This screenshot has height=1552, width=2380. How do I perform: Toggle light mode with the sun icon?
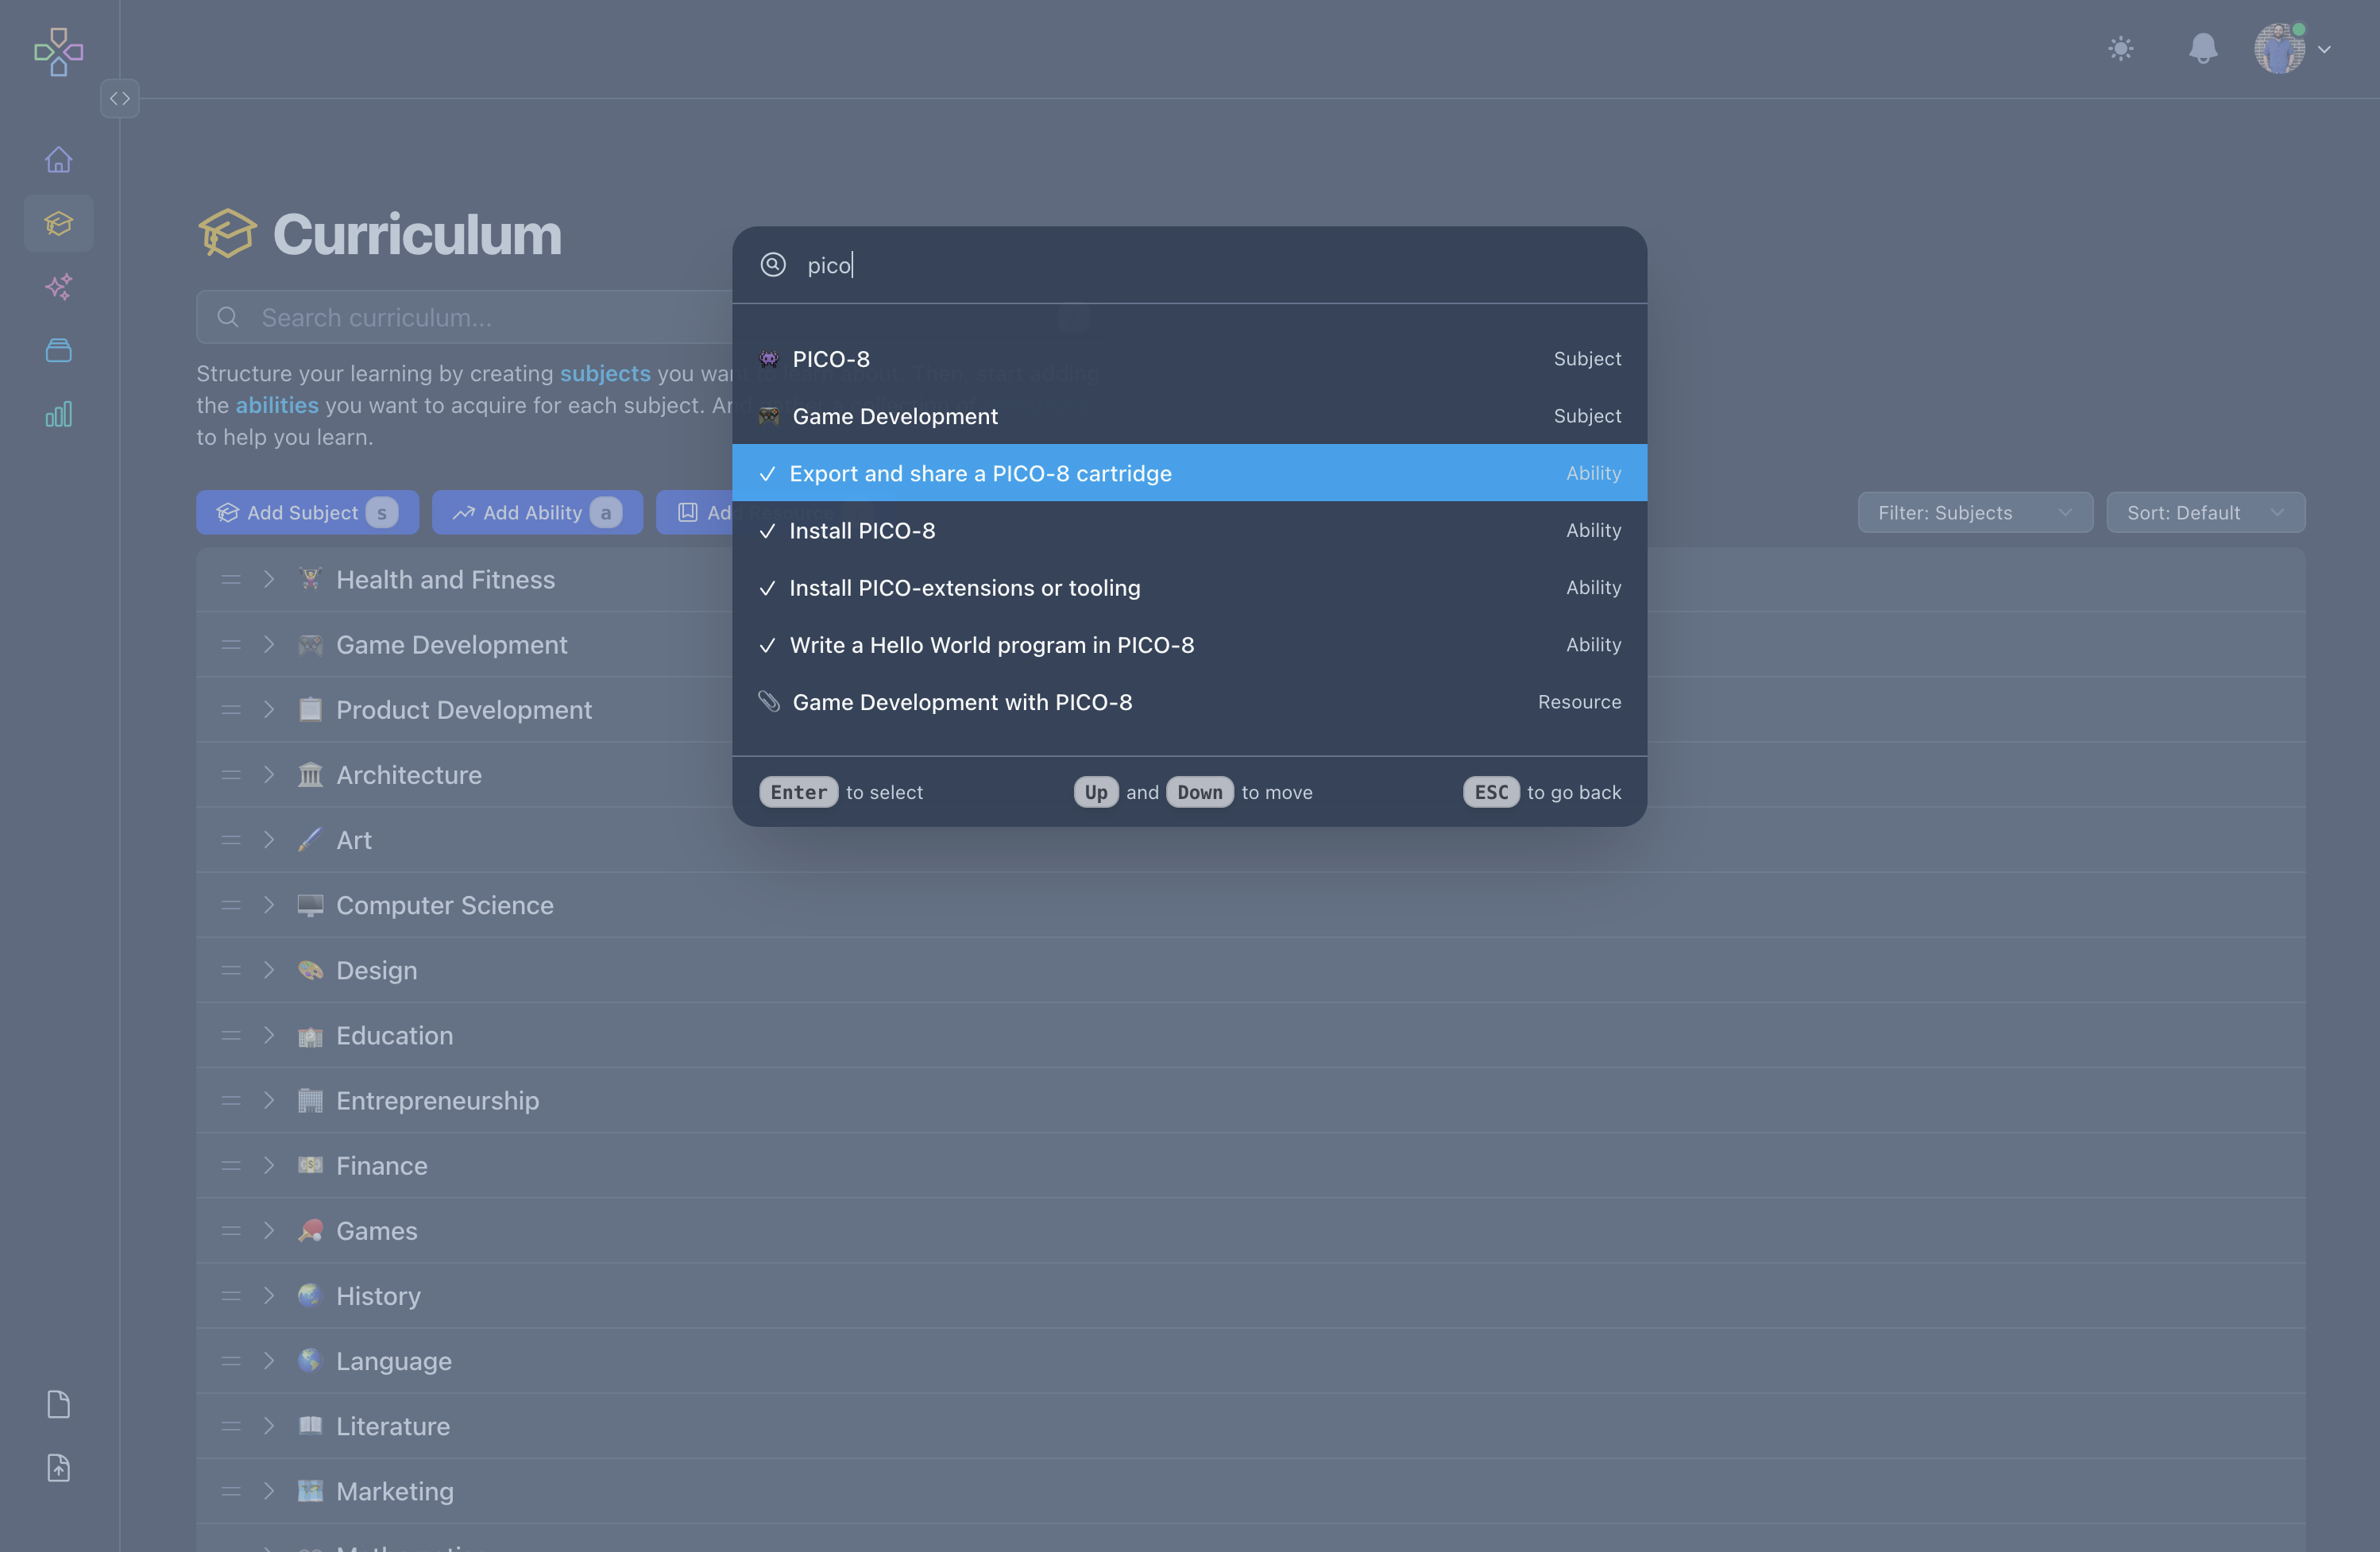click(2121, 48)
